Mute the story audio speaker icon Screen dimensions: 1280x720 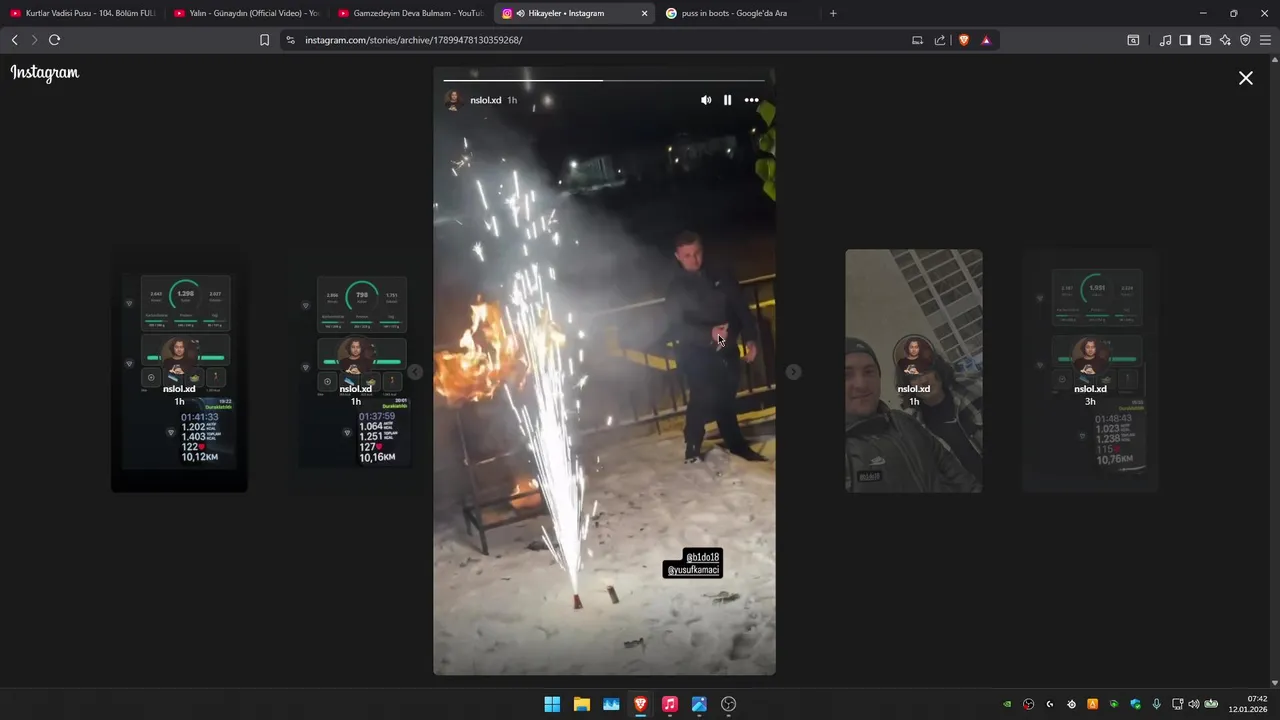tap(706, 100)
